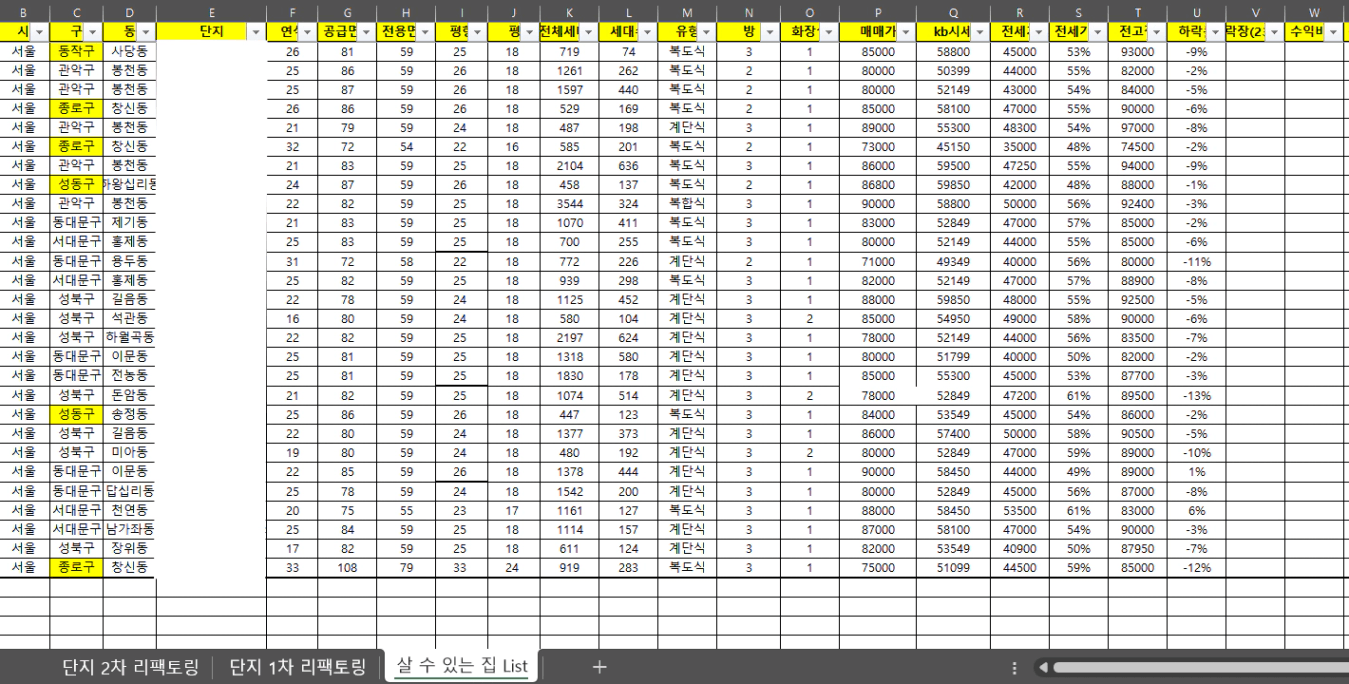Screen dimensions: 1349x684
Task: Open the kb시세 column filter dropdown
Action: pos(980,32)
